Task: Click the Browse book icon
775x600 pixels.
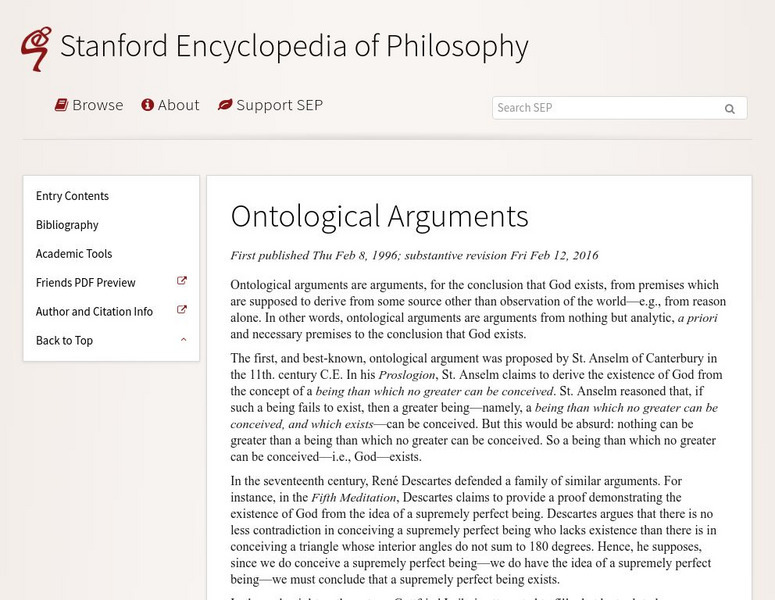Action: (x=61, y=105)
